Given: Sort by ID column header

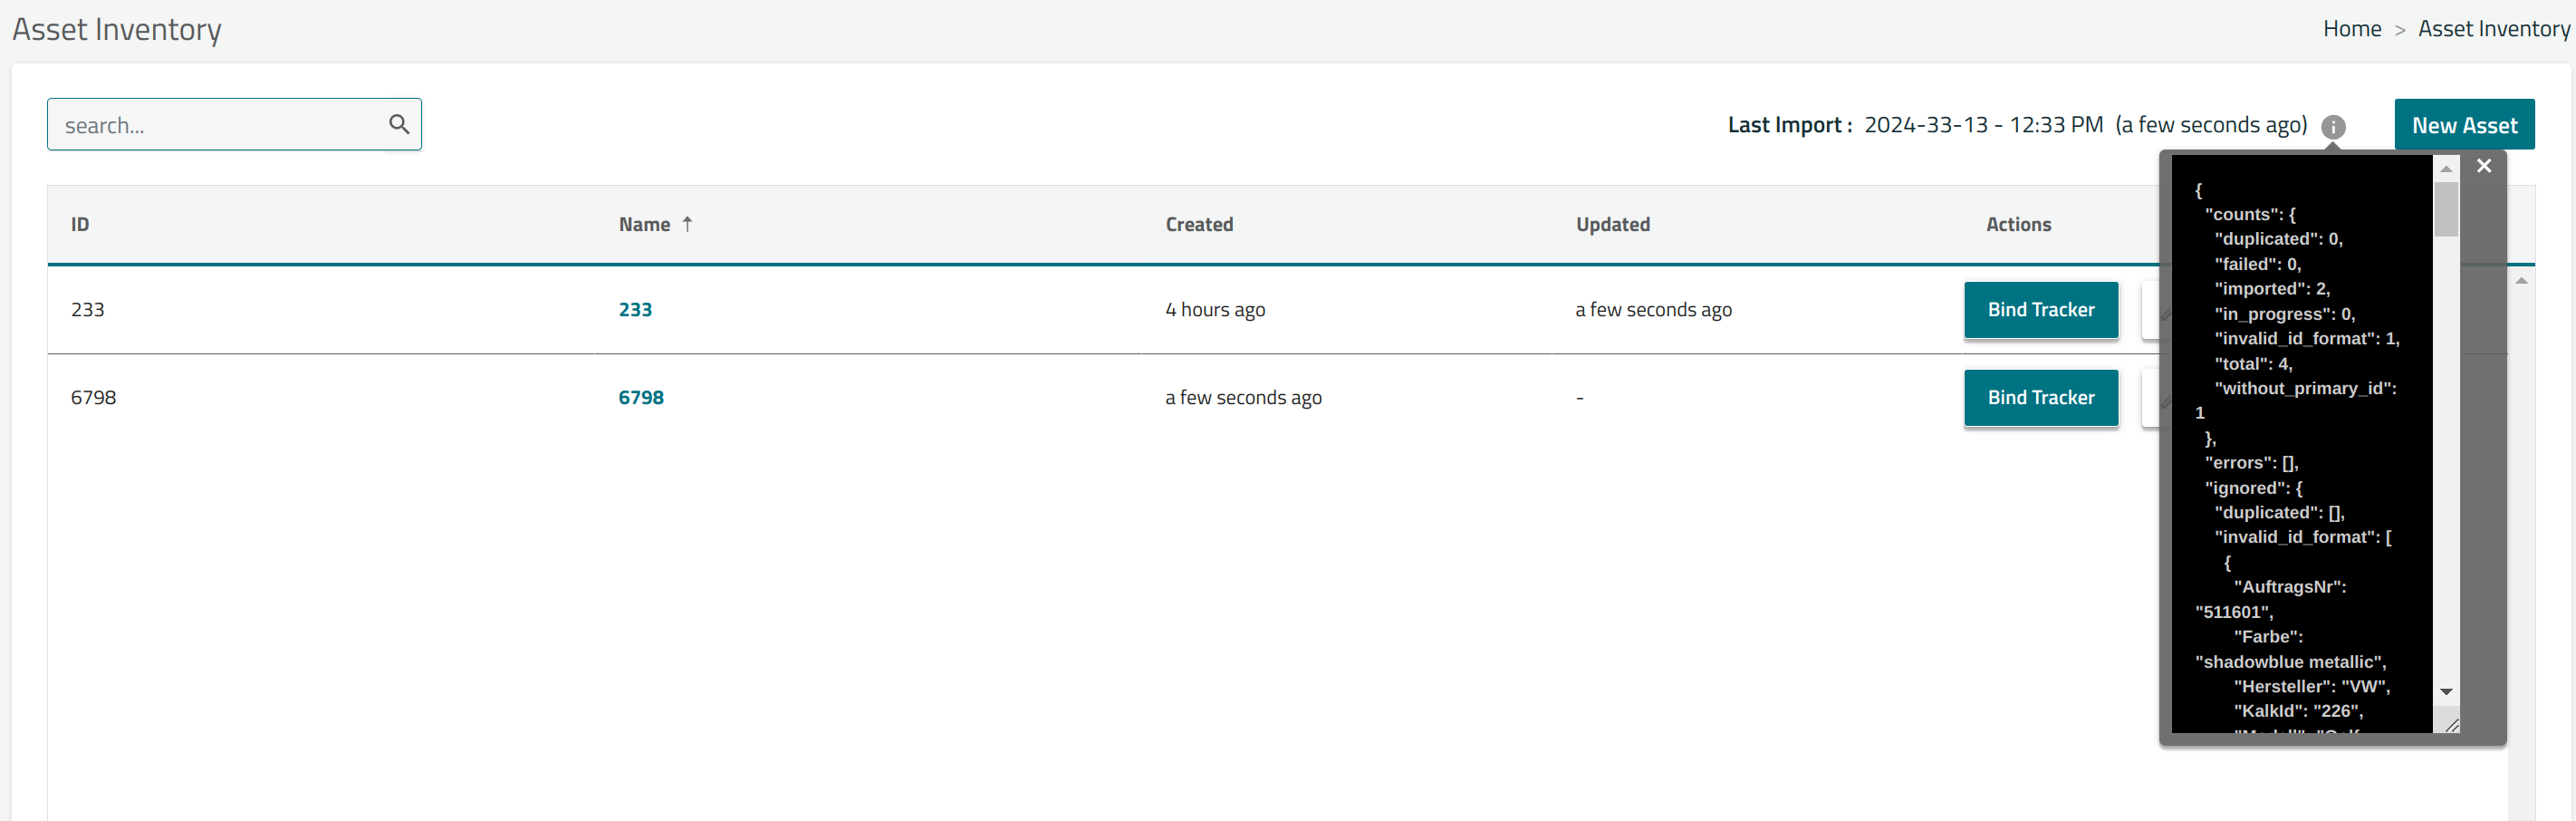Looking at the screenshot, I should tap(80, 225).
